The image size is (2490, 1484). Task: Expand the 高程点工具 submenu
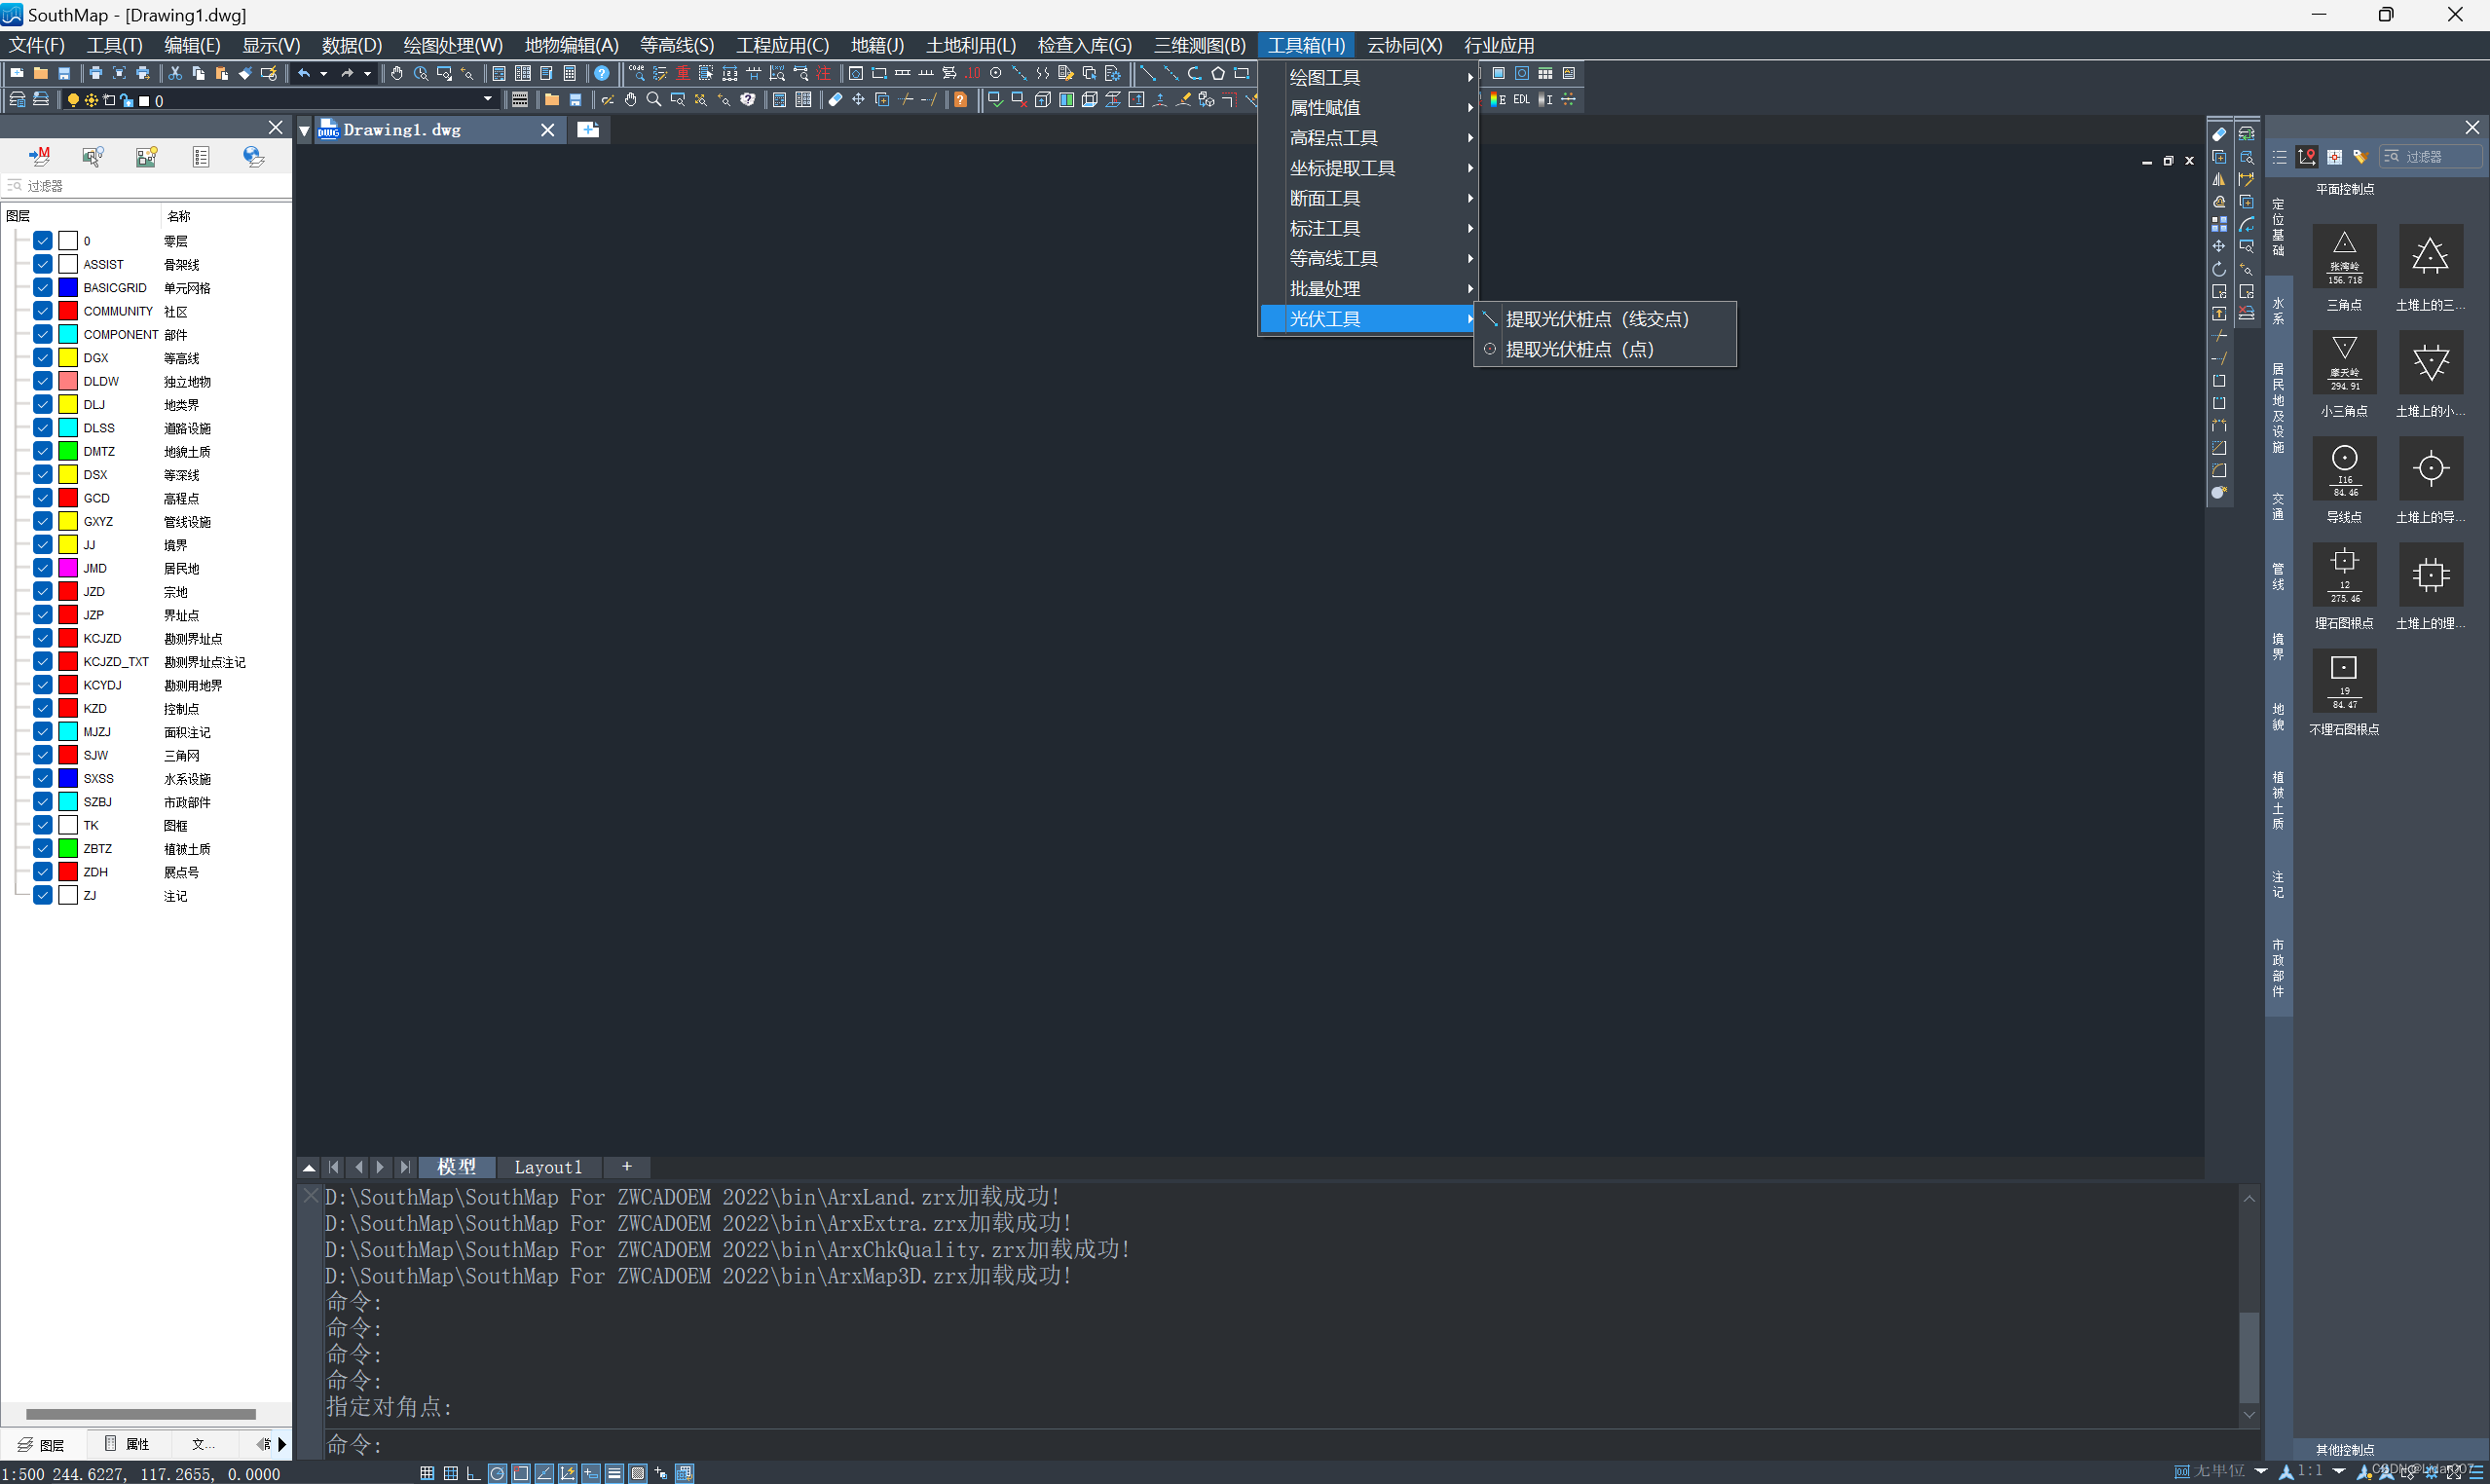click(1369, 137)
